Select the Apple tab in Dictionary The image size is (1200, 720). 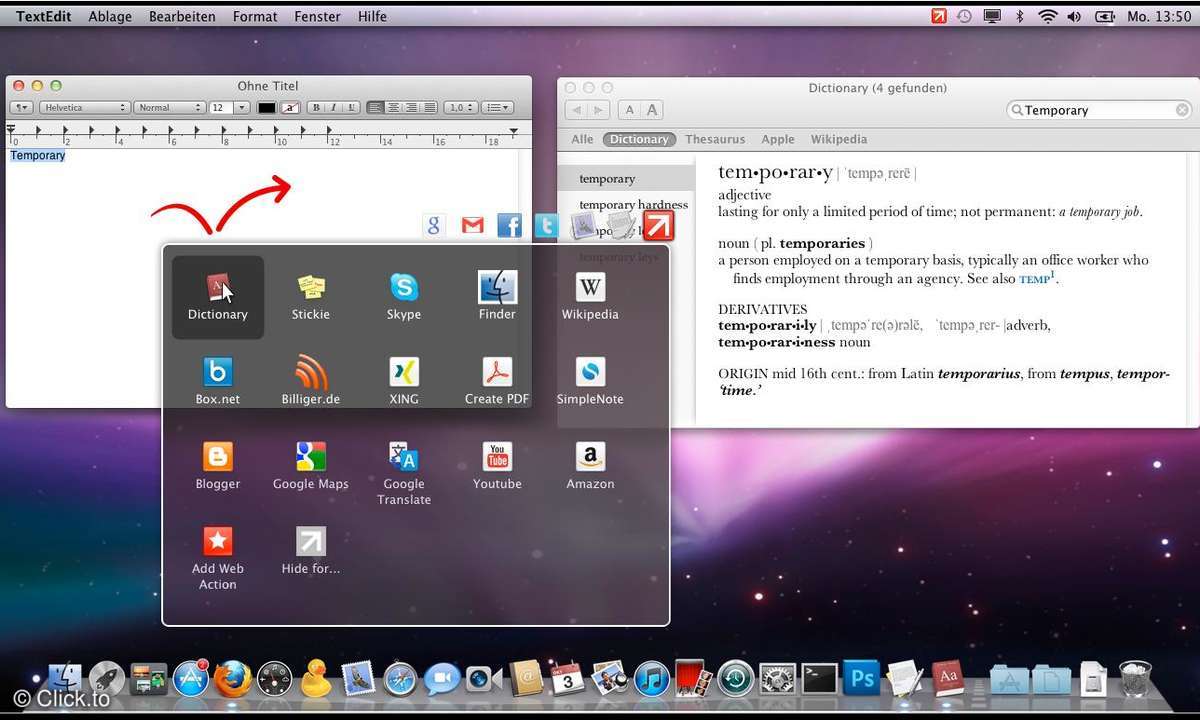[778, 139]
